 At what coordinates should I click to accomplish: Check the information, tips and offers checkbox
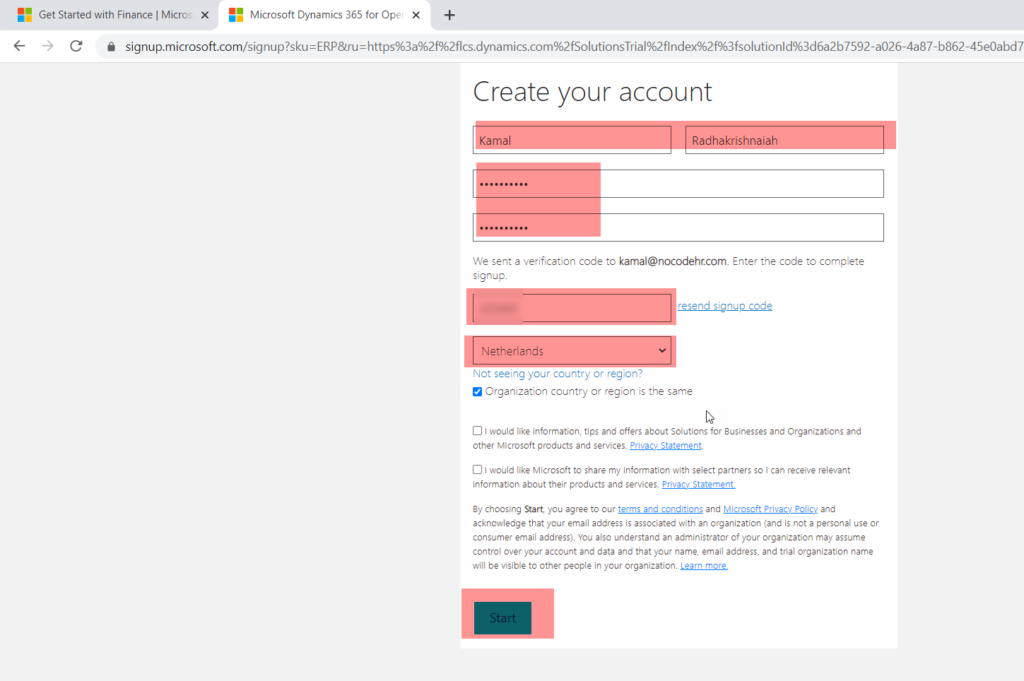[477, 431]
